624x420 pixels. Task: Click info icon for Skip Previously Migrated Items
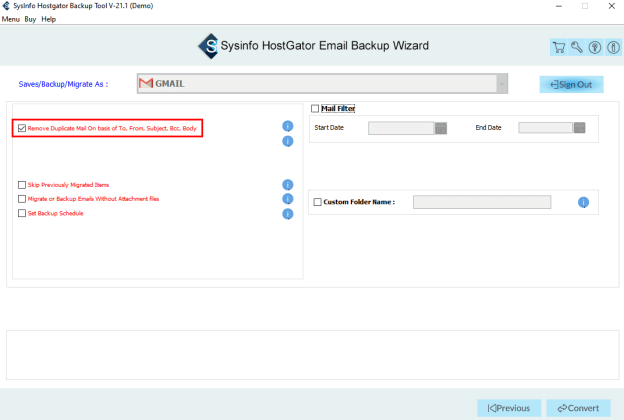pyautogui.click(x=288, y=185)
